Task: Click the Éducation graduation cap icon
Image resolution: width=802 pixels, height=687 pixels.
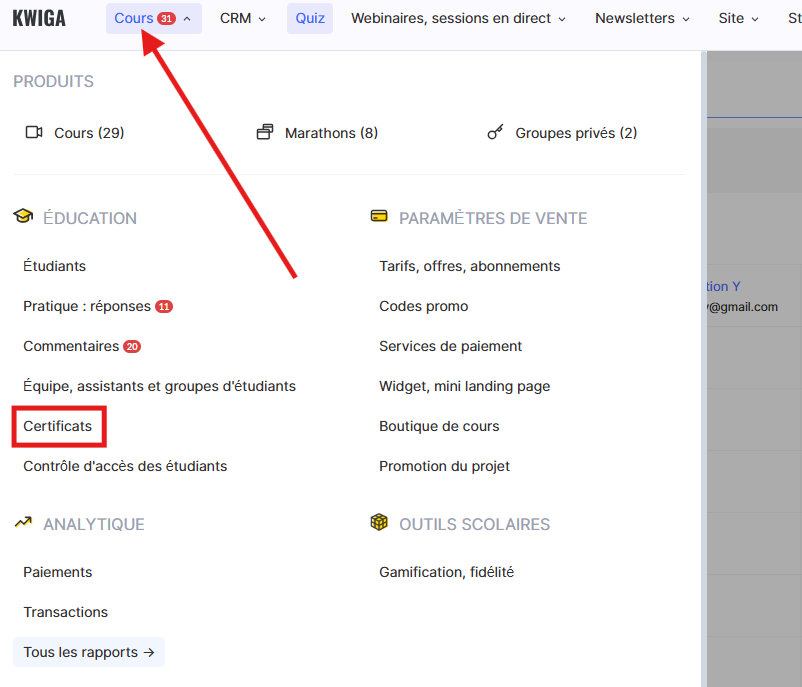Action: pyautogui.click(x=23, y=218)
